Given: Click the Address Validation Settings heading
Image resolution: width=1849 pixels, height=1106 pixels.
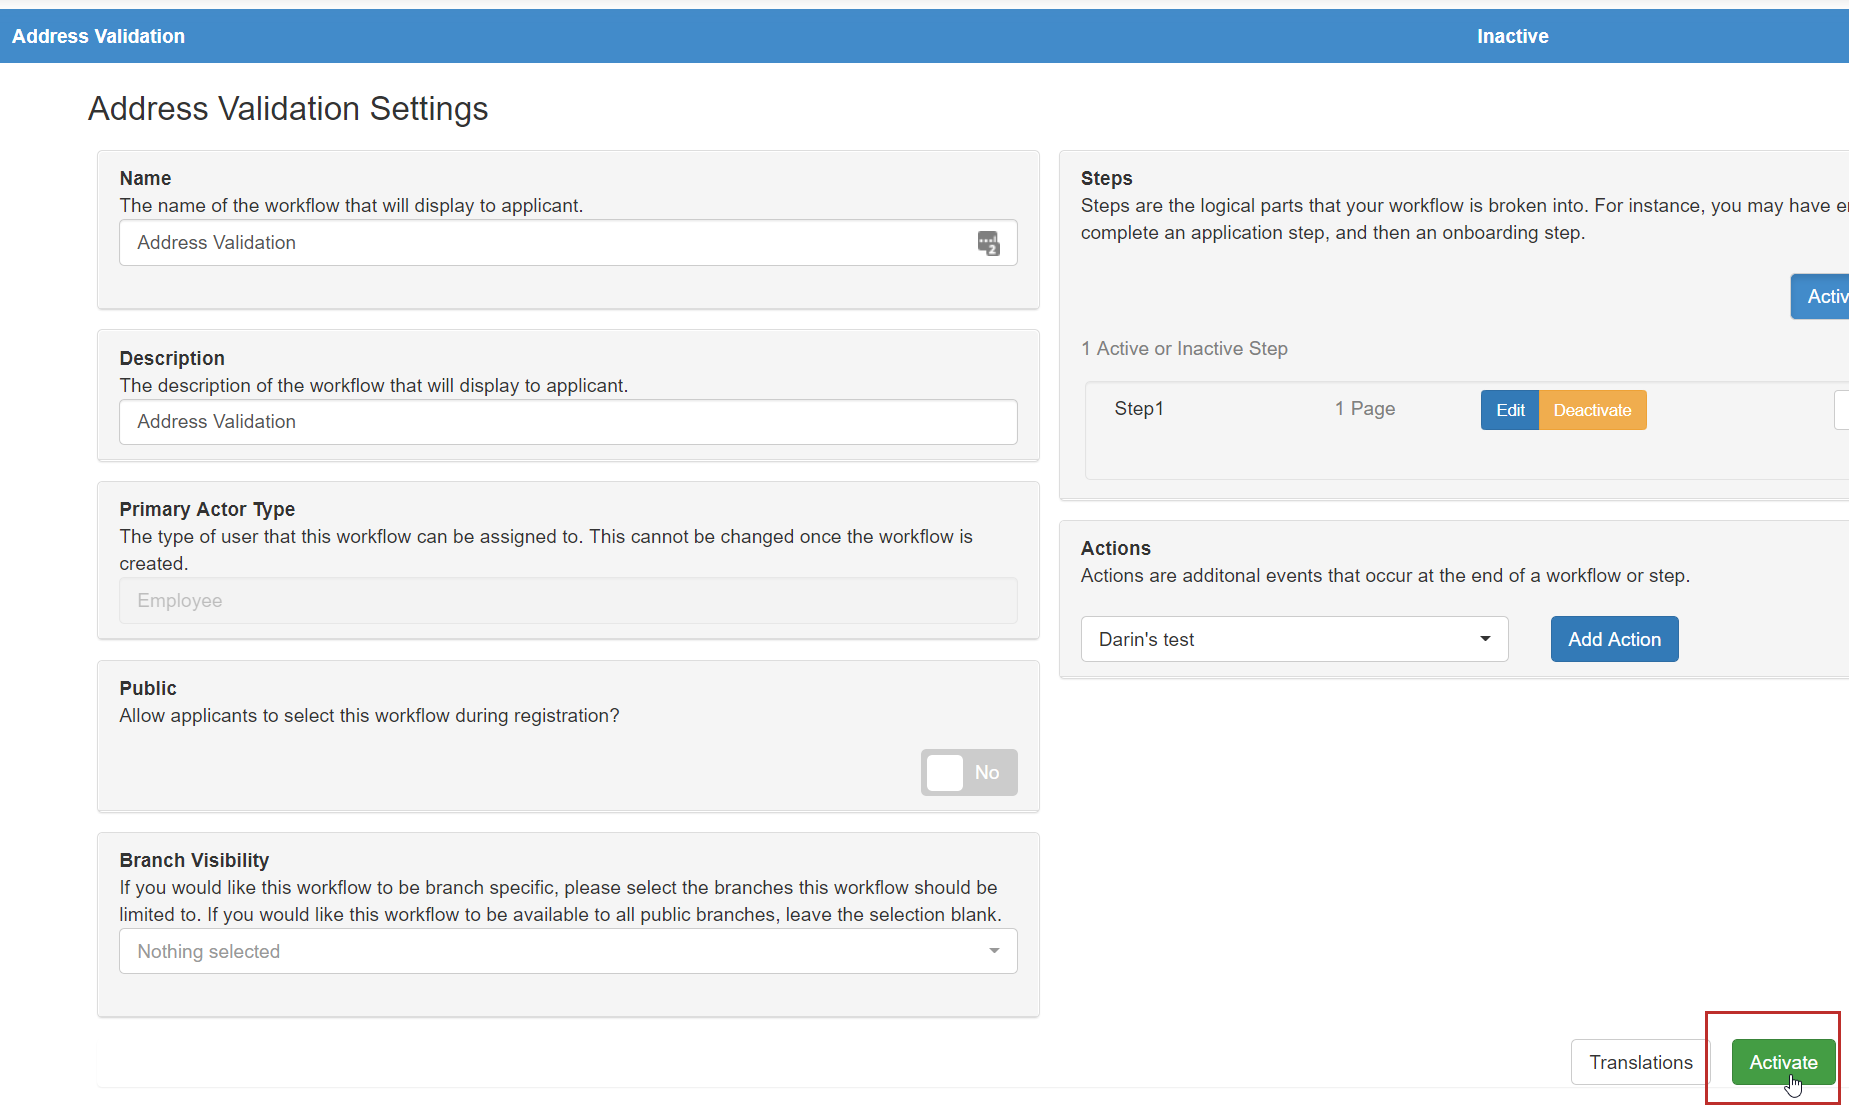Looking at the screenshot, I should pyautogui.click(x=288, y=108).
